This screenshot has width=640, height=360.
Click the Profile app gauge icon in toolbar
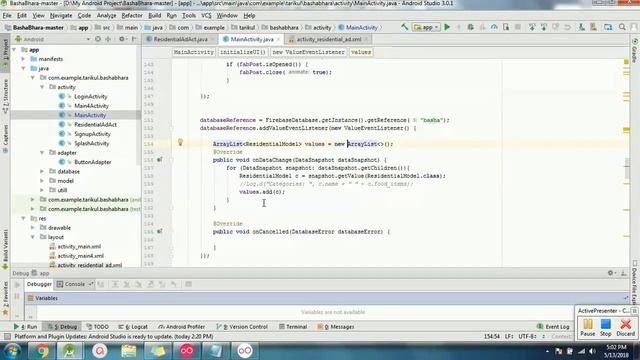click(x=494, y=27)
